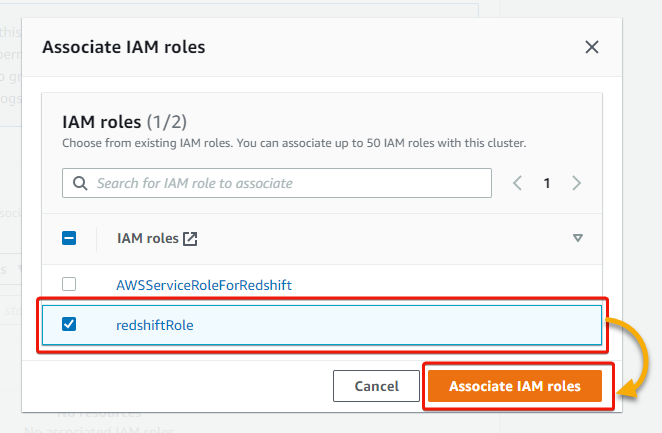The image size is (662, 433).
Task: Click the Associate IAM roles dialog title
Action: [x=124, y=47]
